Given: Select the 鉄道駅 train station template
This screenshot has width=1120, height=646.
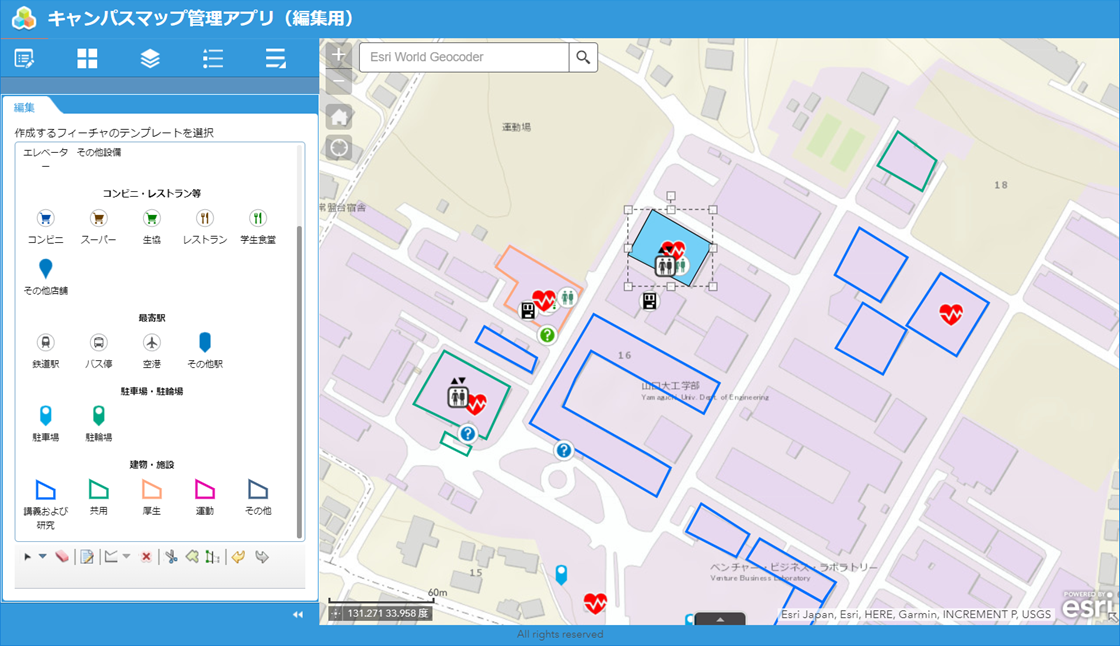Looking at the screenshot, I should [45, 343].
